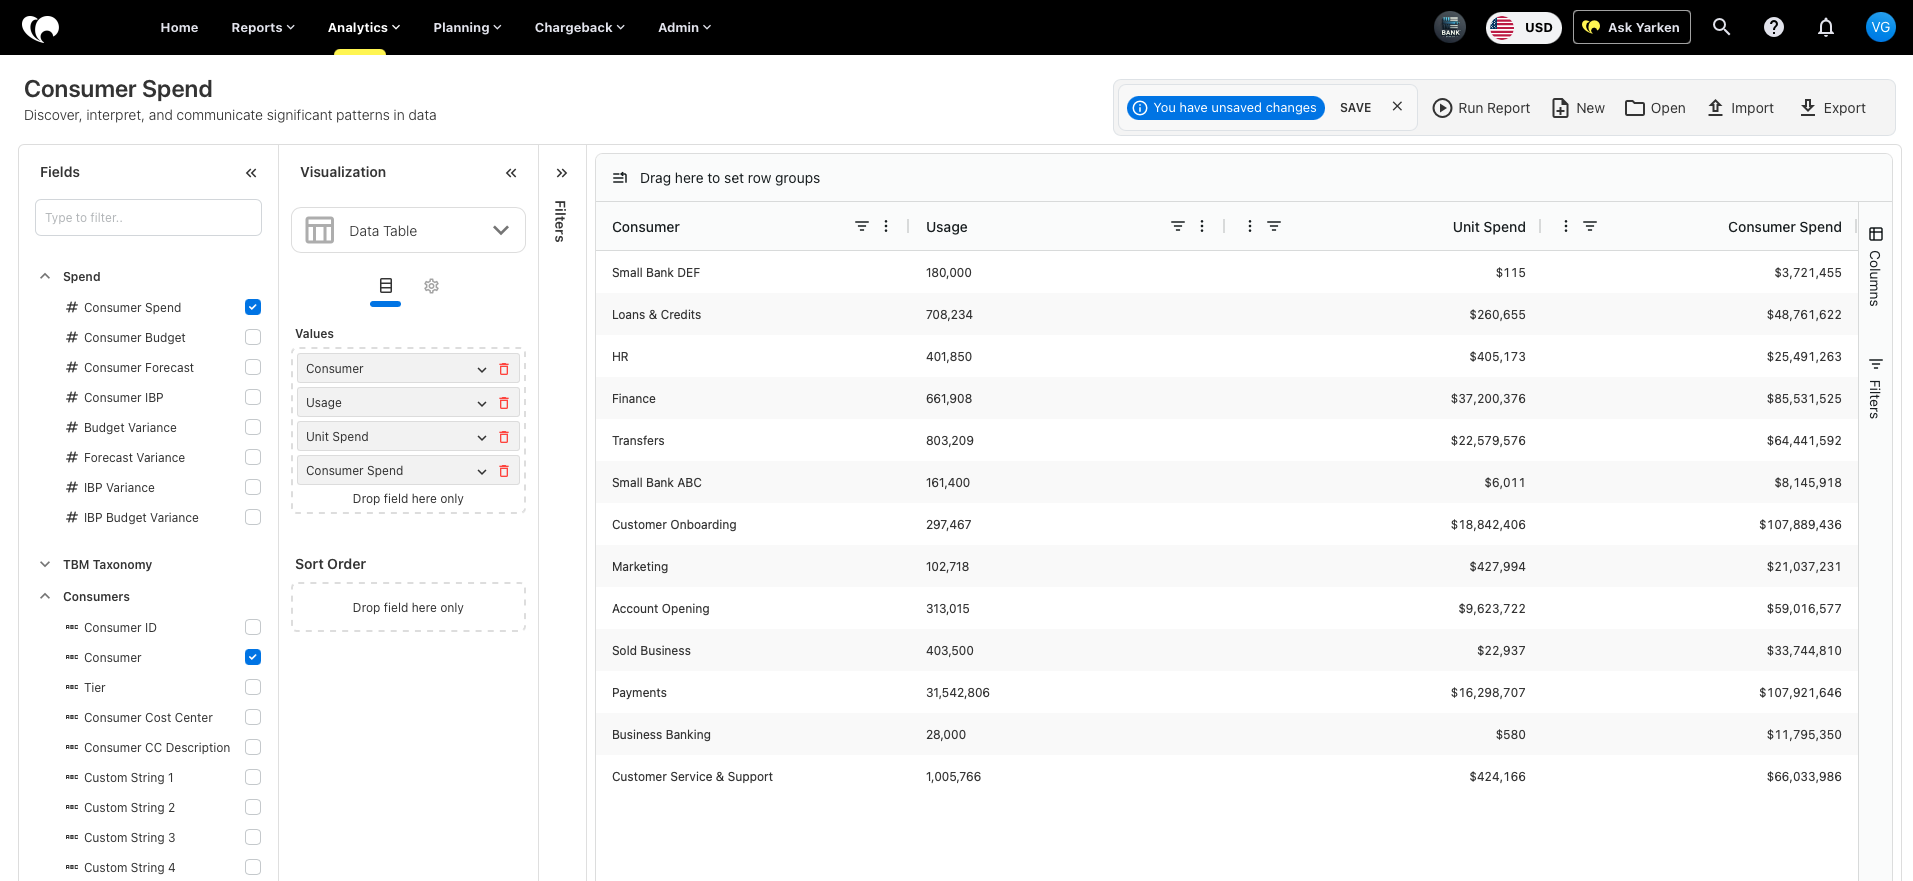Open the Usage column options menu
The width and height of the screenshot is (1913, 881).
coord(1202,227)
